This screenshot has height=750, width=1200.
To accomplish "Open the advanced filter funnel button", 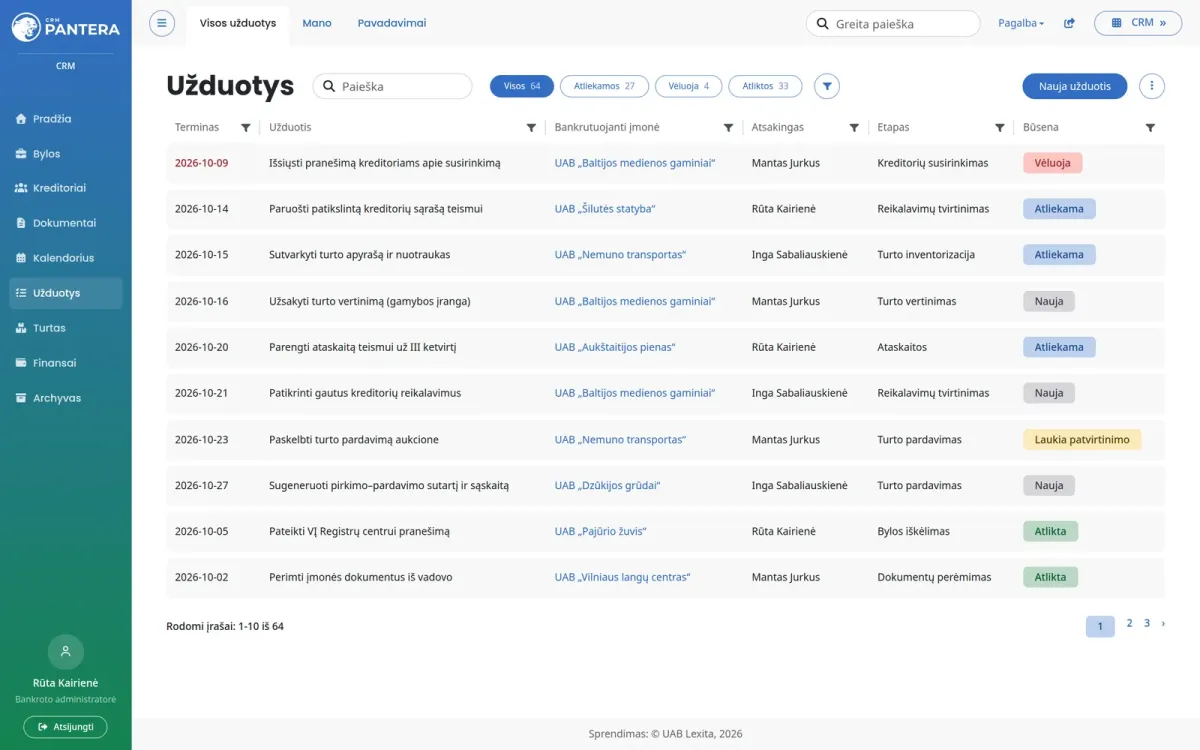I will pos(827,86).
